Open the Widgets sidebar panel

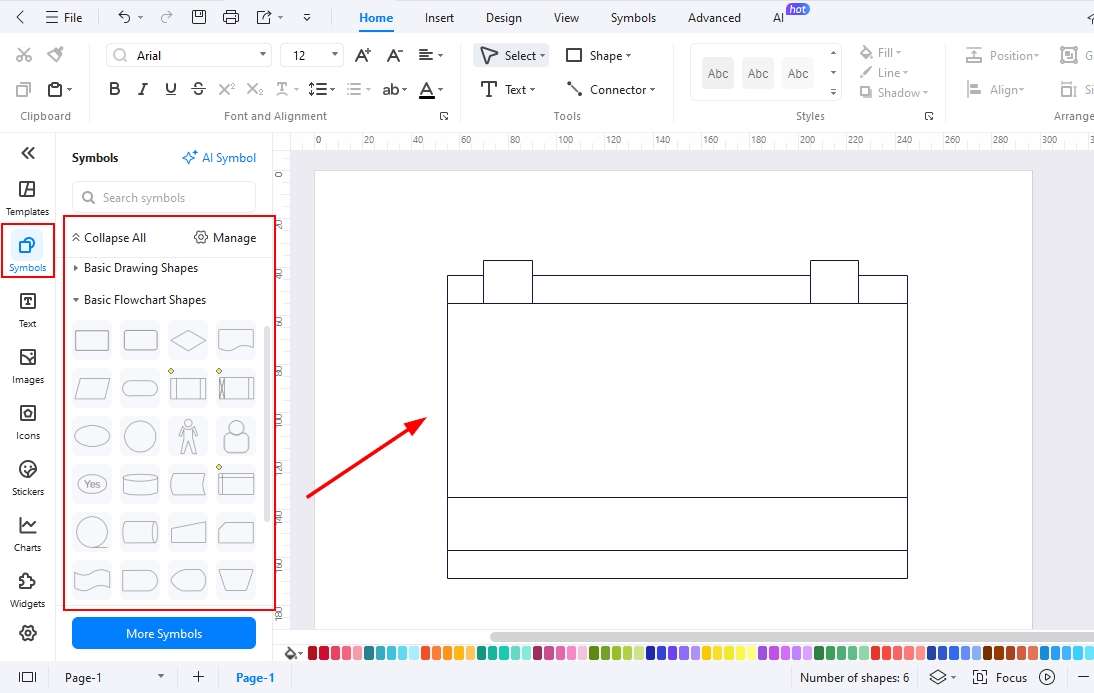27,590
